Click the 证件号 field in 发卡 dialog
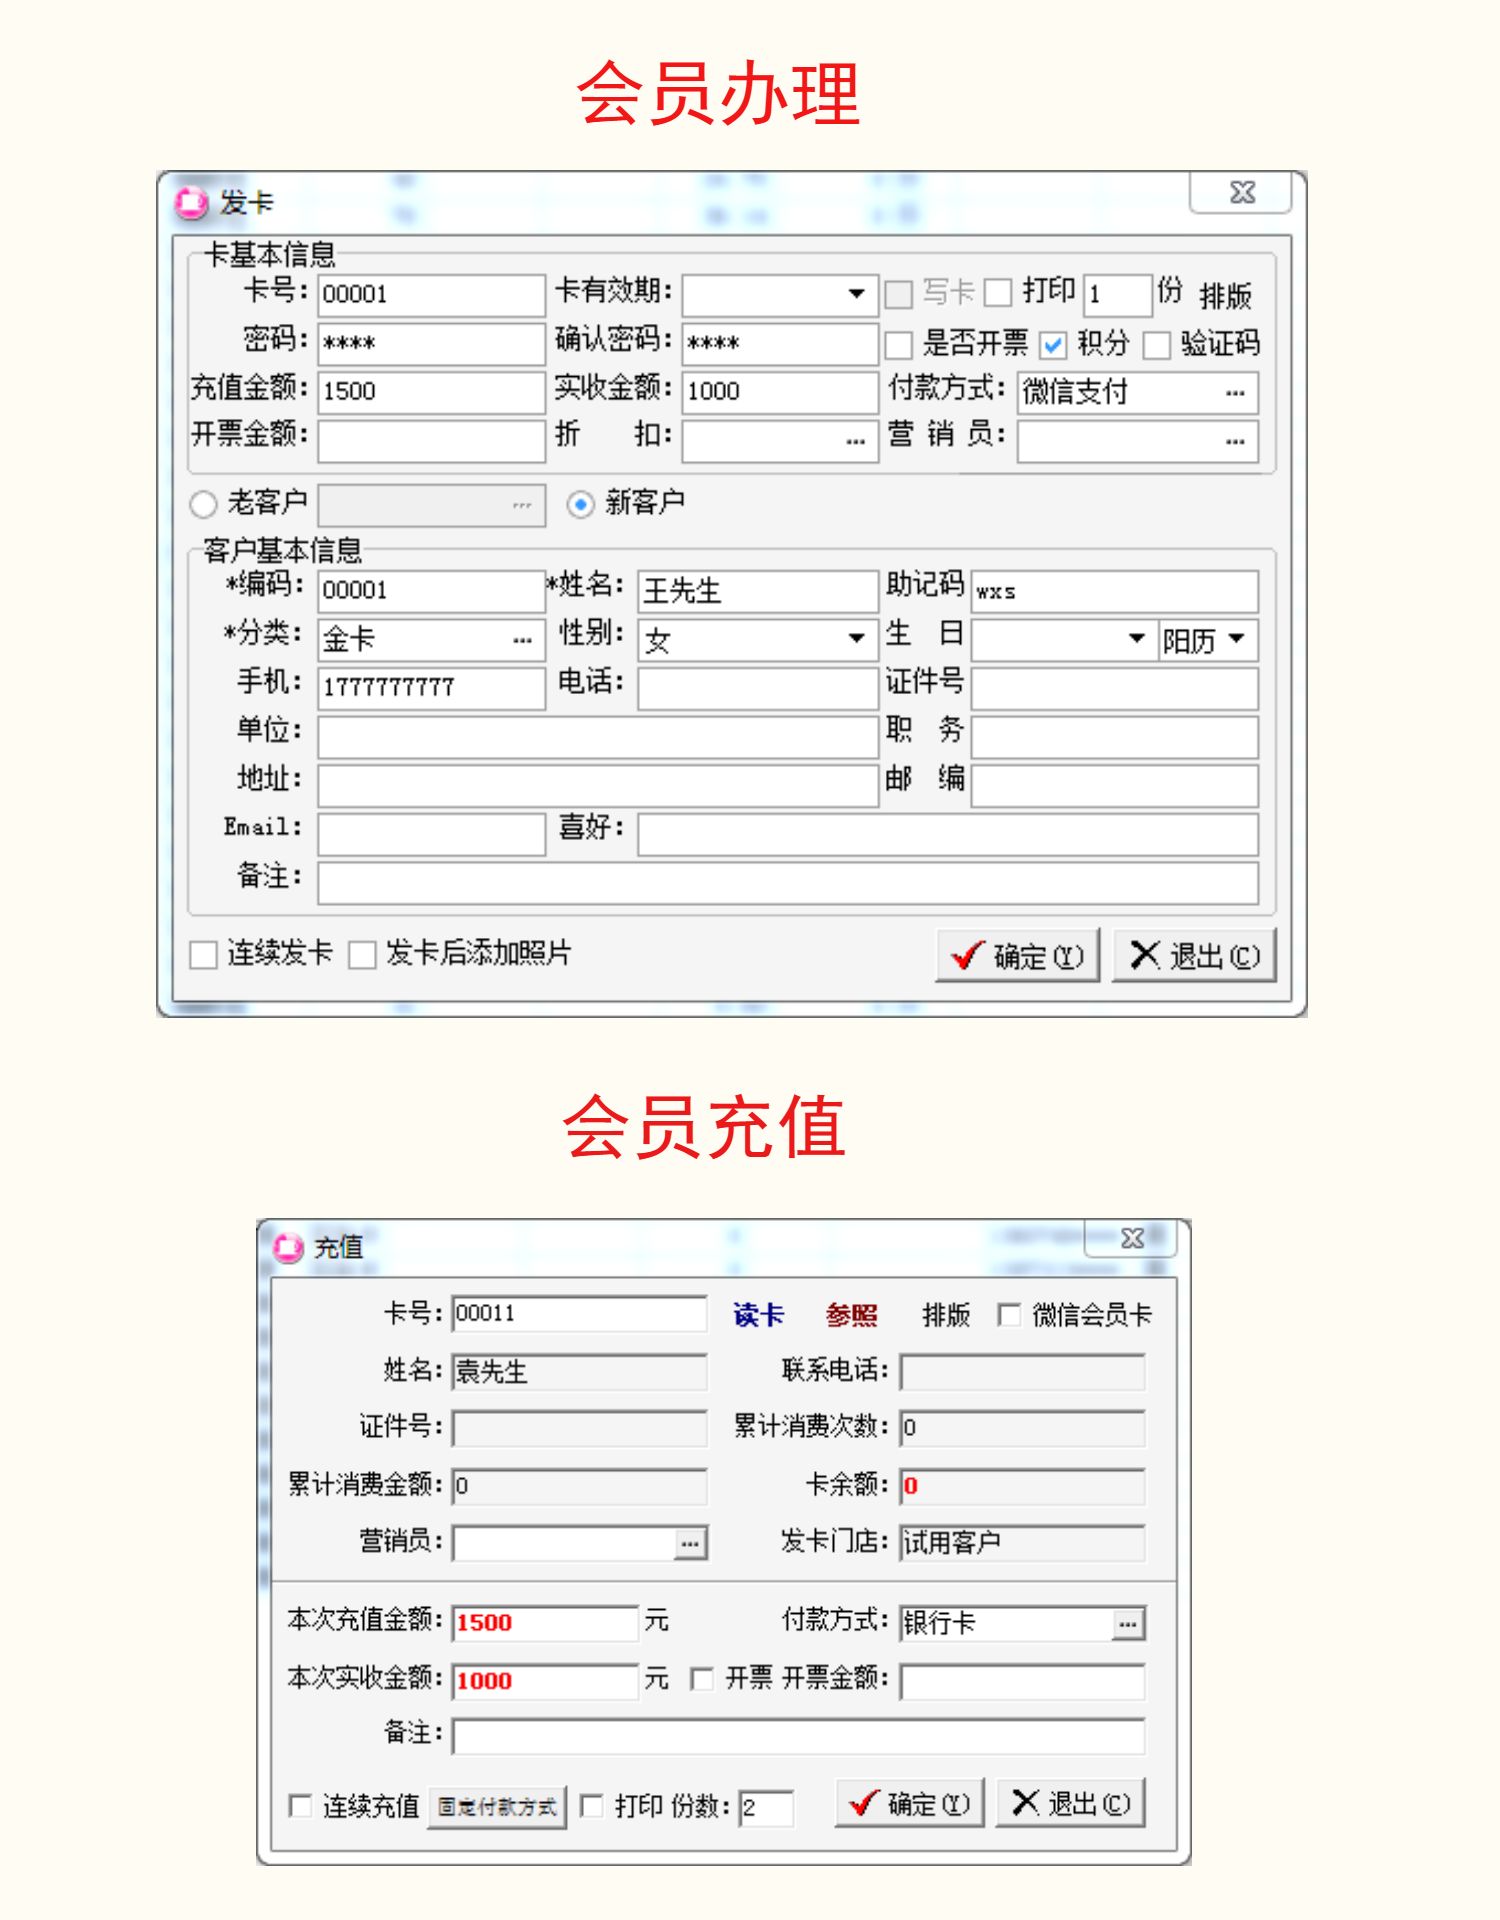 (1114, 688)
